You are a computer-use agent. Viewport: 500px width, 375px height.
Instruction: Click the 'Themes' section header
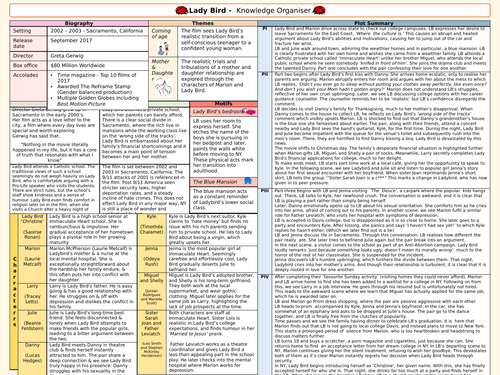[x=203, y=23]
